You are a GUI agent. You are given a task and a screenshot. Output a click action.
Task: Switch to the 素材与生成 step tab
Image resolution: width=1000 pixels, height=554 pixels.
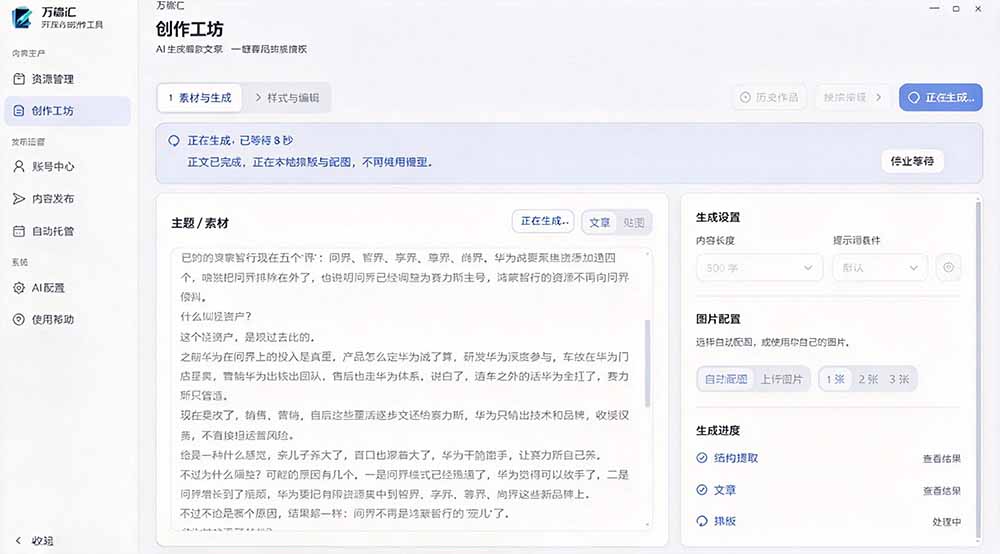(200, 98)
